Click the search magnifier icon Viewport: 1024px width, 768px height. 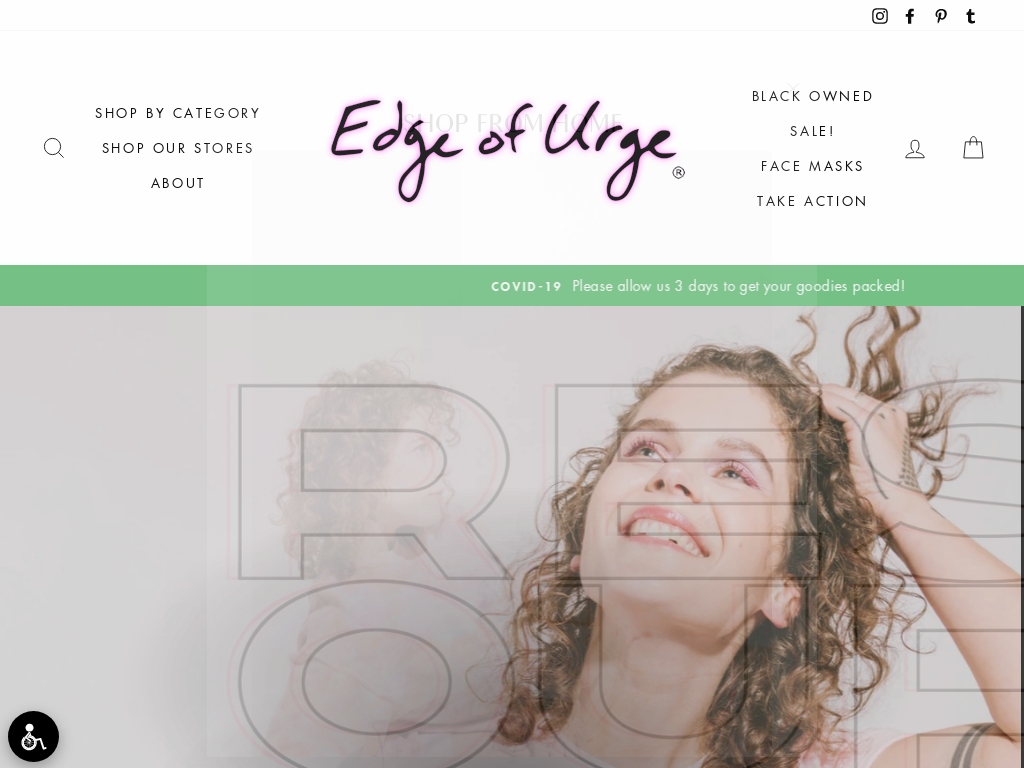[54, 148]
